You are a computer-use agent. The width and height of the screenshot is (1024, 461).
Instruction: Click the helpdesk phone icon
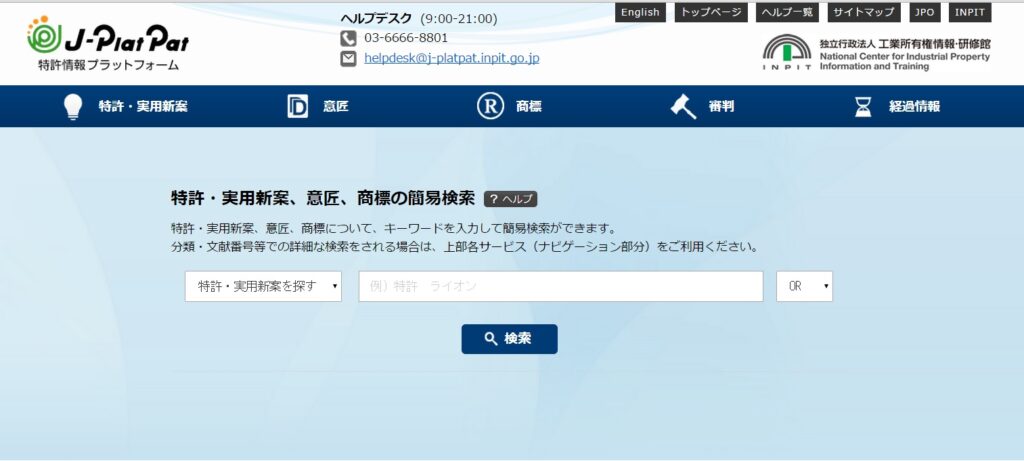click(x=348, y=38)
